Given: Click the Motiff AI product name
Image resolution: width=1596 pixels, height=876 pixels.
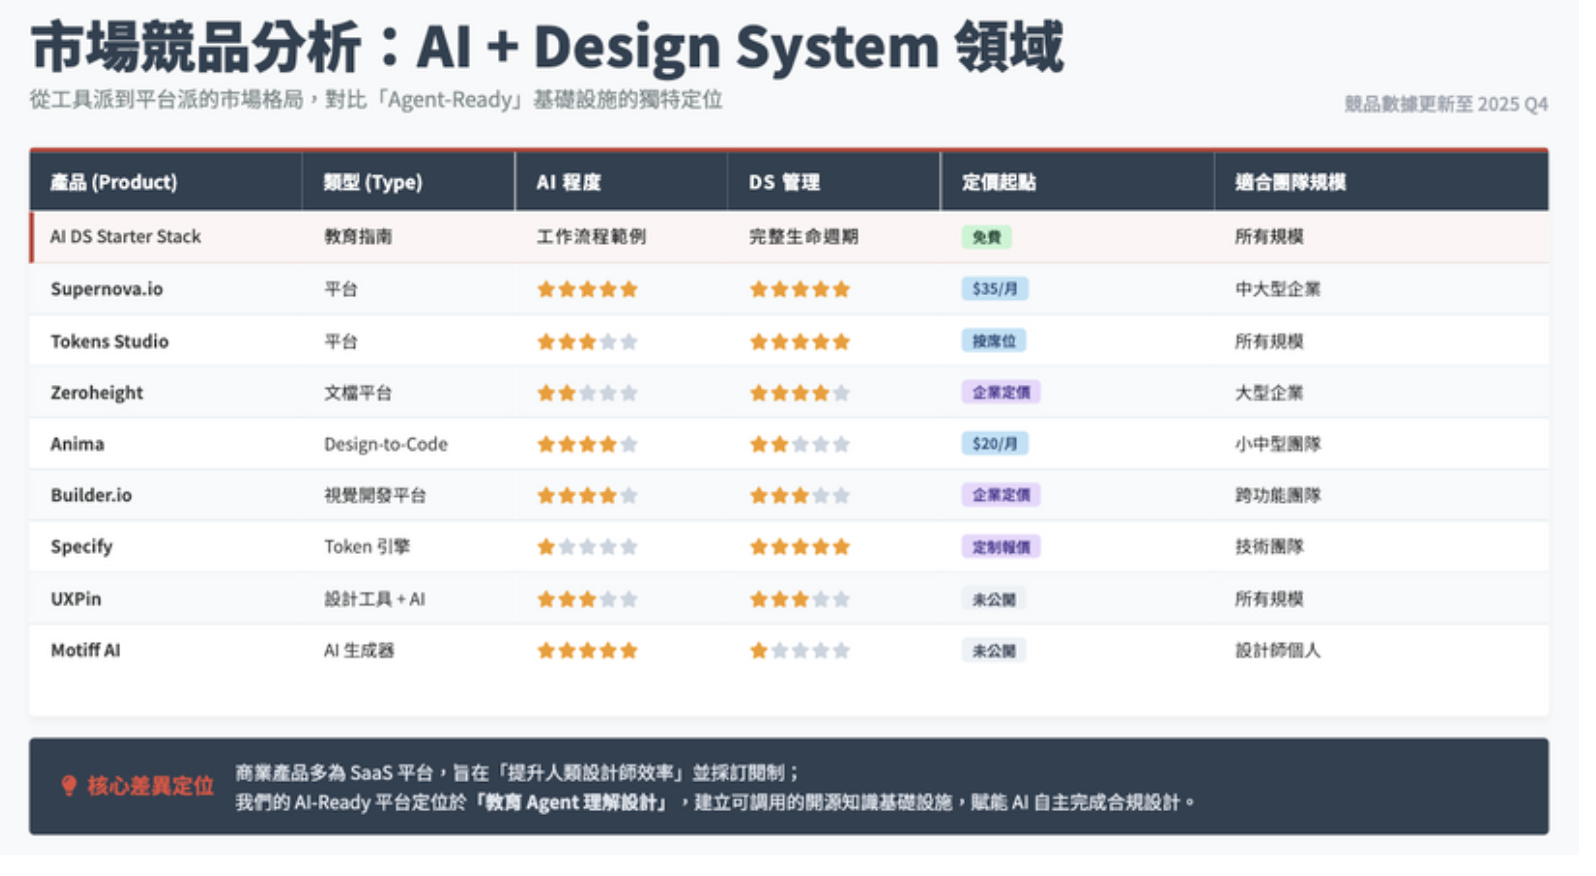Looking at the screenshot, I should point(85,650).
